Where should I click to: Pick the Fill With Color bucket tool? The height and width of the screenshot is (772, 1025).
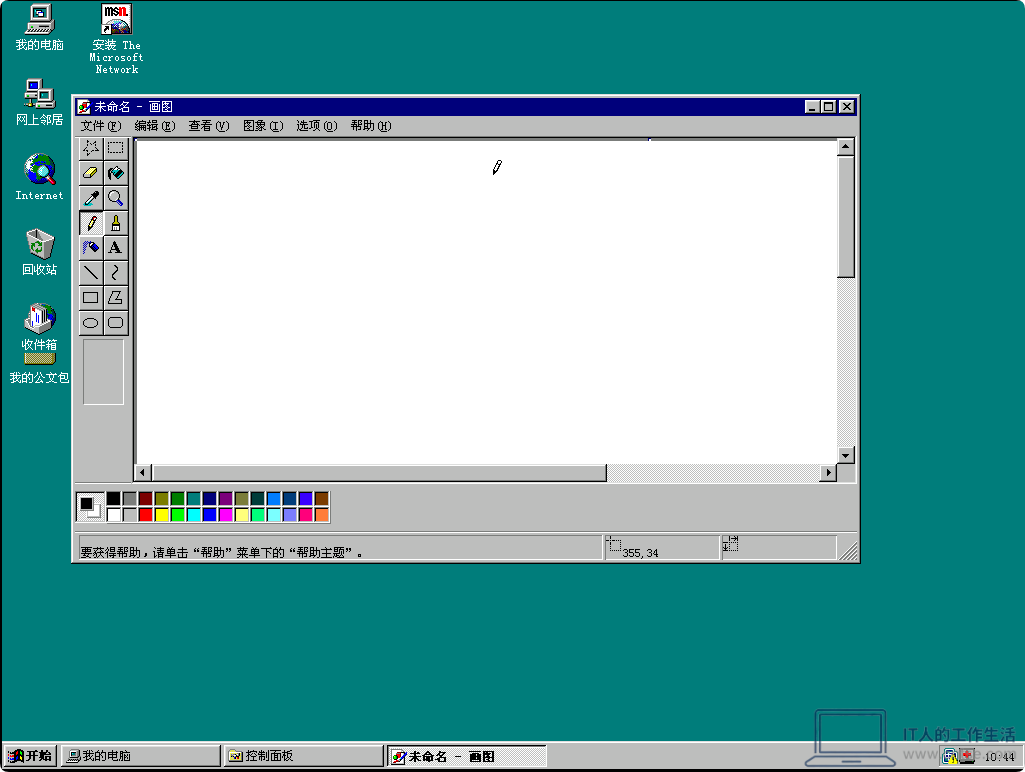pos(116,173)
